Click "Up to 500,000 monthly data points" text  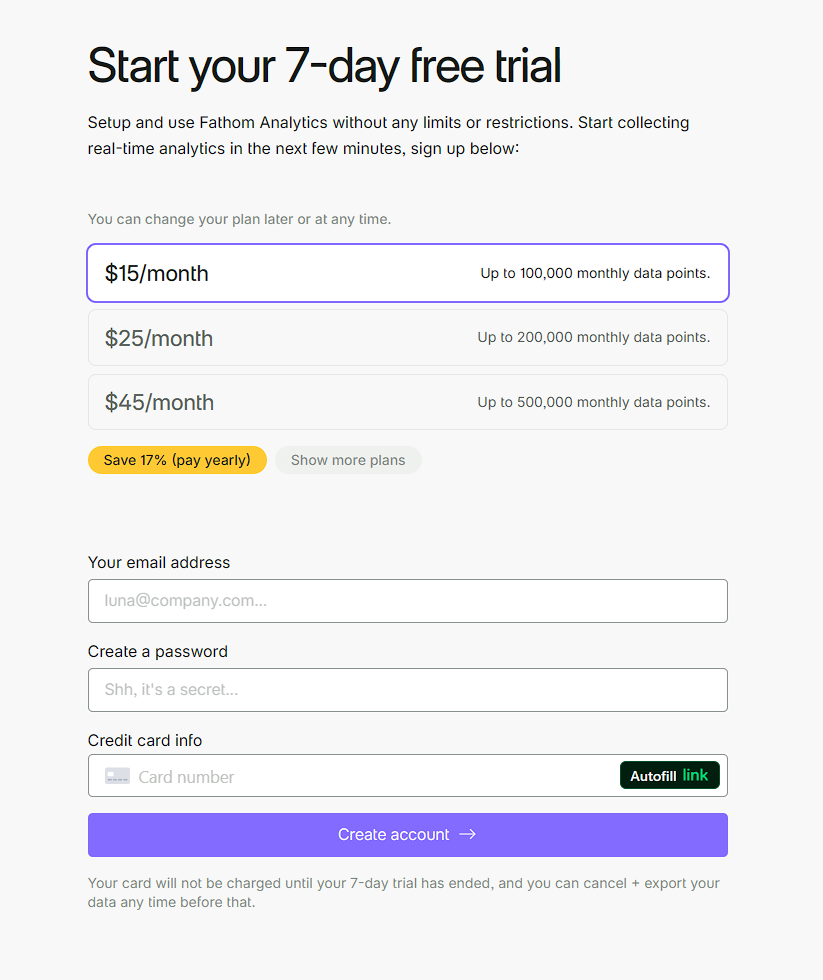[594, 402]
